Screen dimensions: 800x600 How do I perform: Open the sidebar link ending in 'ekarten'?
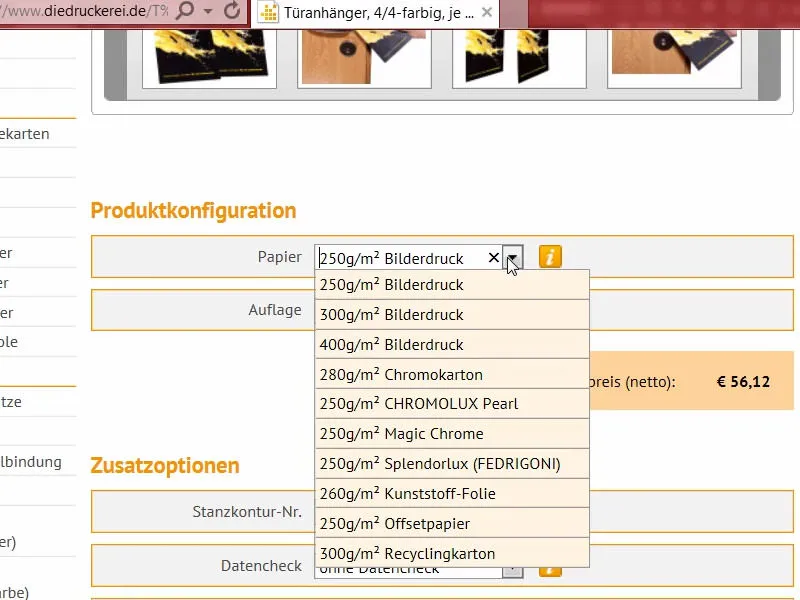pyautogui.click(x=24, y=134)
